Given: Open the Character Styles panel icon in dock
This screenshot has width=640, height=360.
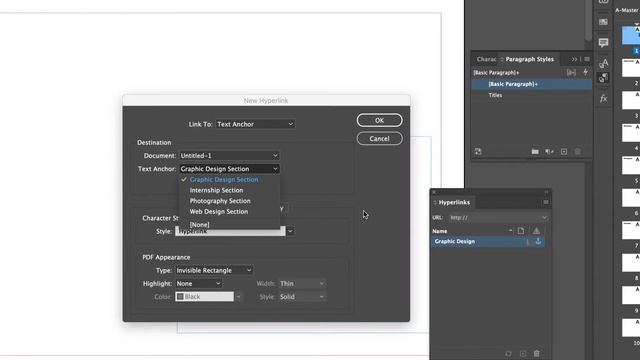Looking at the screenshot, I should (603, 63).
